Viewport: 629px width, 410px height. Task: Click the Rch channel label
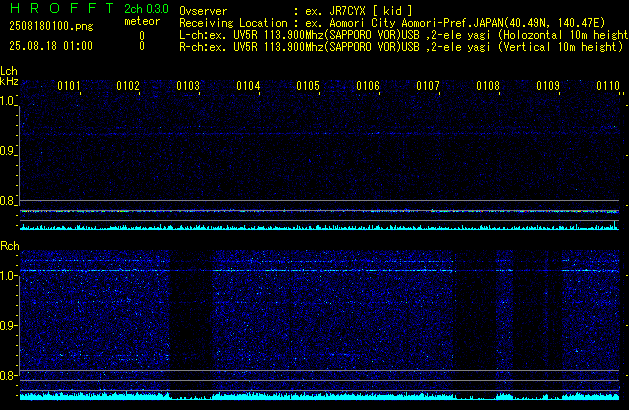pos(10,246)
